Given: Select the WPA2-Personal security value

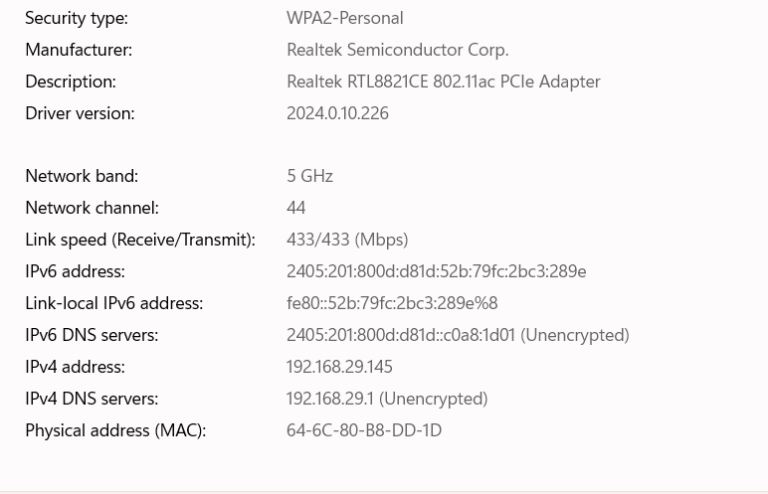Looking at the screenshot, I should tap(345, 18).
